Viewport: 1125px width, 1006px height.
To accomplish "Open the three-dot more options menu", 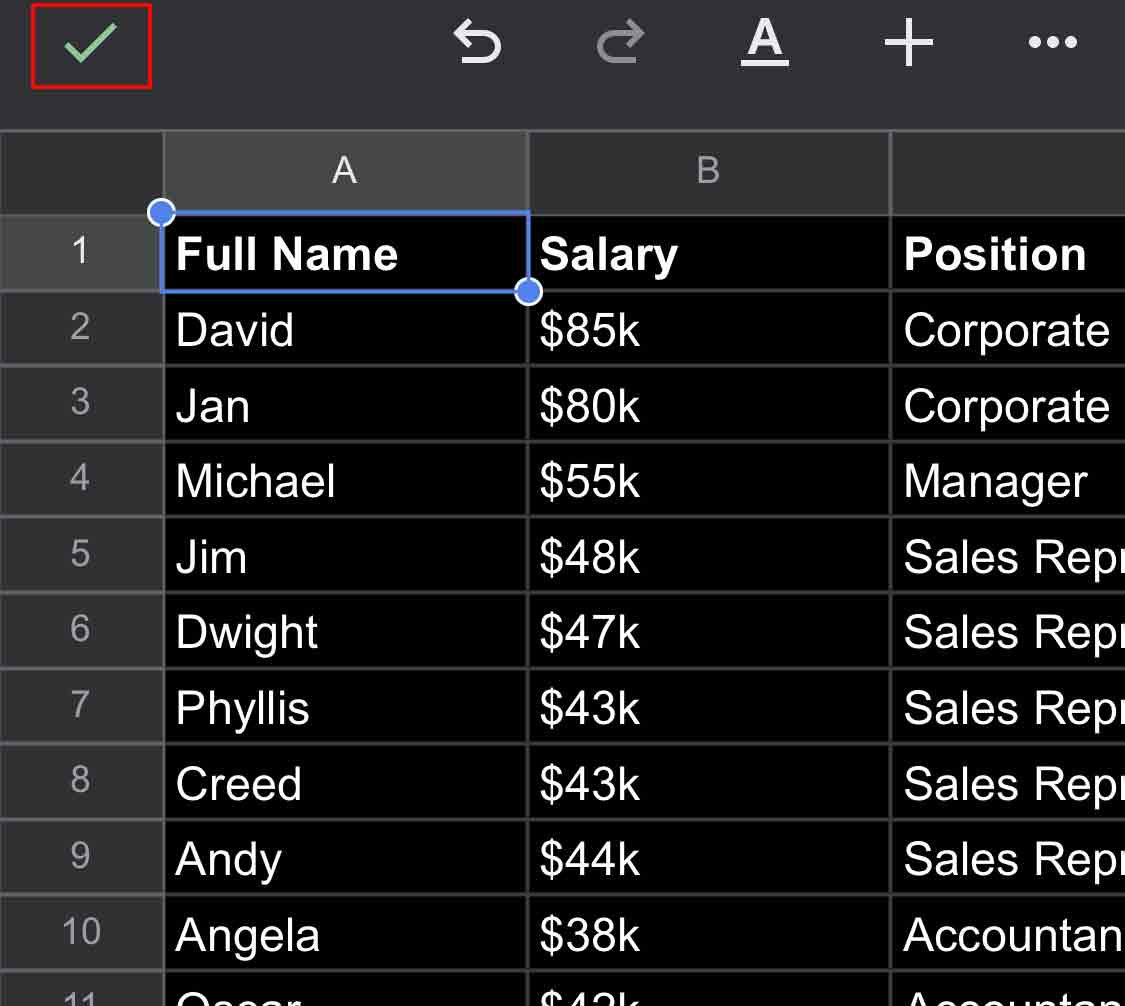I will [x=1052, y=43].
